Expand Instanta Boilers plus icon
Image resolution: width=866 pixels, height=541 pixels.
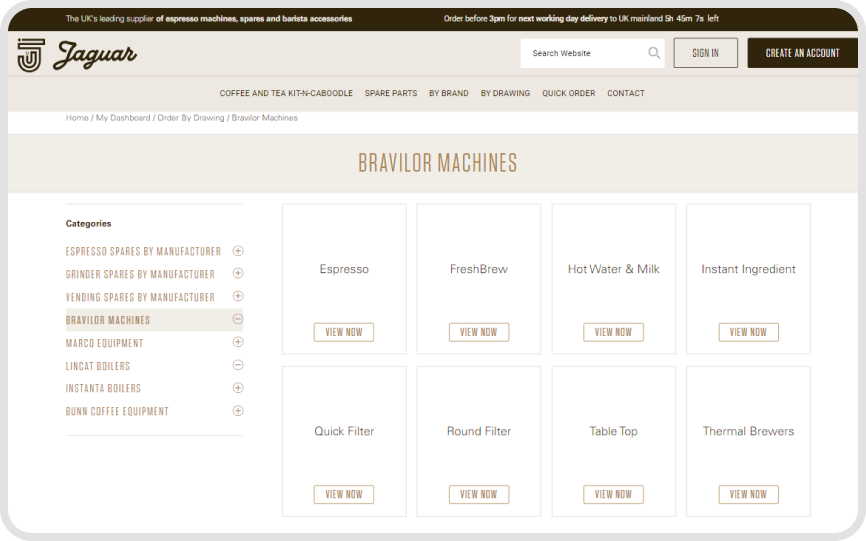click(x=238, y=388)
